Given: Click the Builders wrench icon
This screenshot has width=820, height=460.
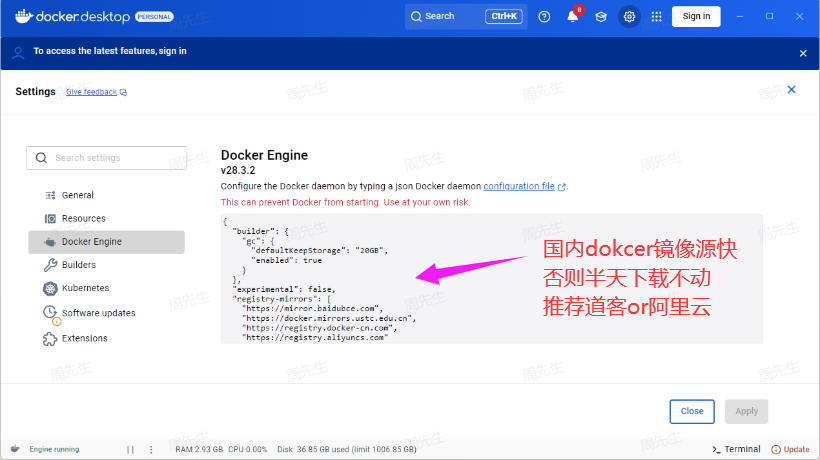Looking at the screenshot, I should 50,265.
